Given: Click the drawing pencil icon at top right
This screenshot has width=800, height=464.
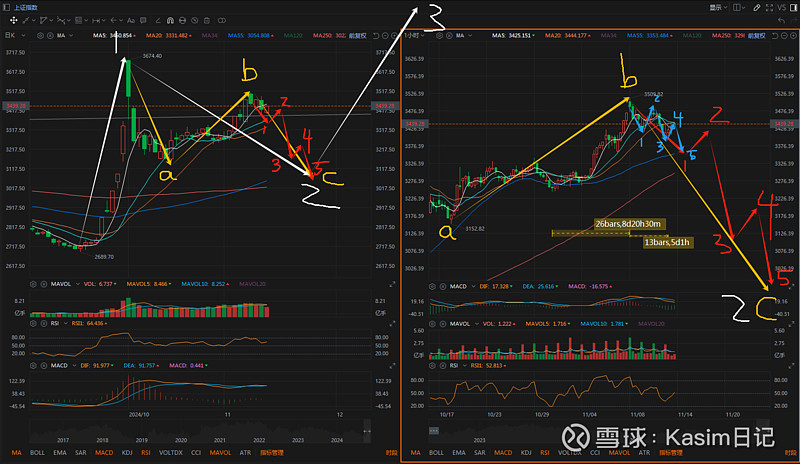Looking at the screenshot, I should (757, 7).
